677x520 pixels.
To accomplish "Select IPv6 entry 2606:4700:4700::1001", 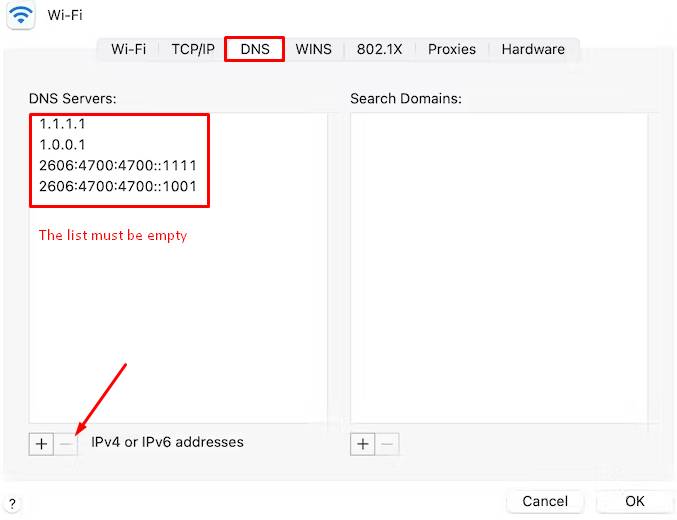I will point(117,186).
